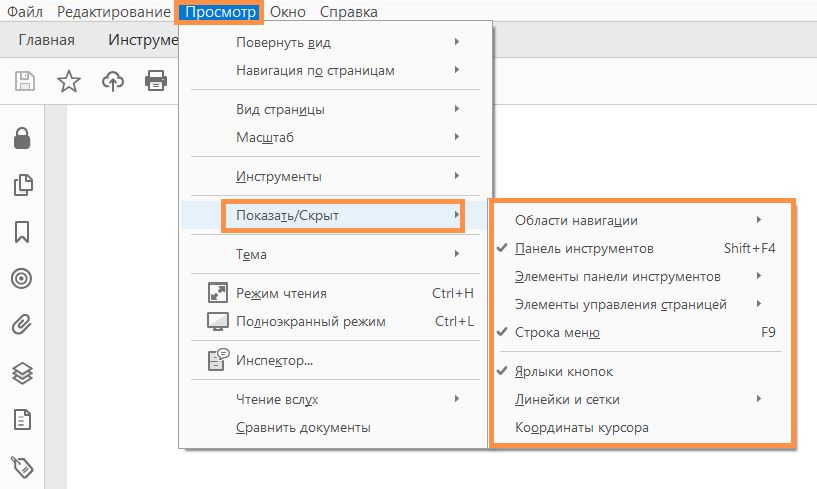Open the security lock panel icon
Screen dimensions: 817x489
tap(22, 138)
